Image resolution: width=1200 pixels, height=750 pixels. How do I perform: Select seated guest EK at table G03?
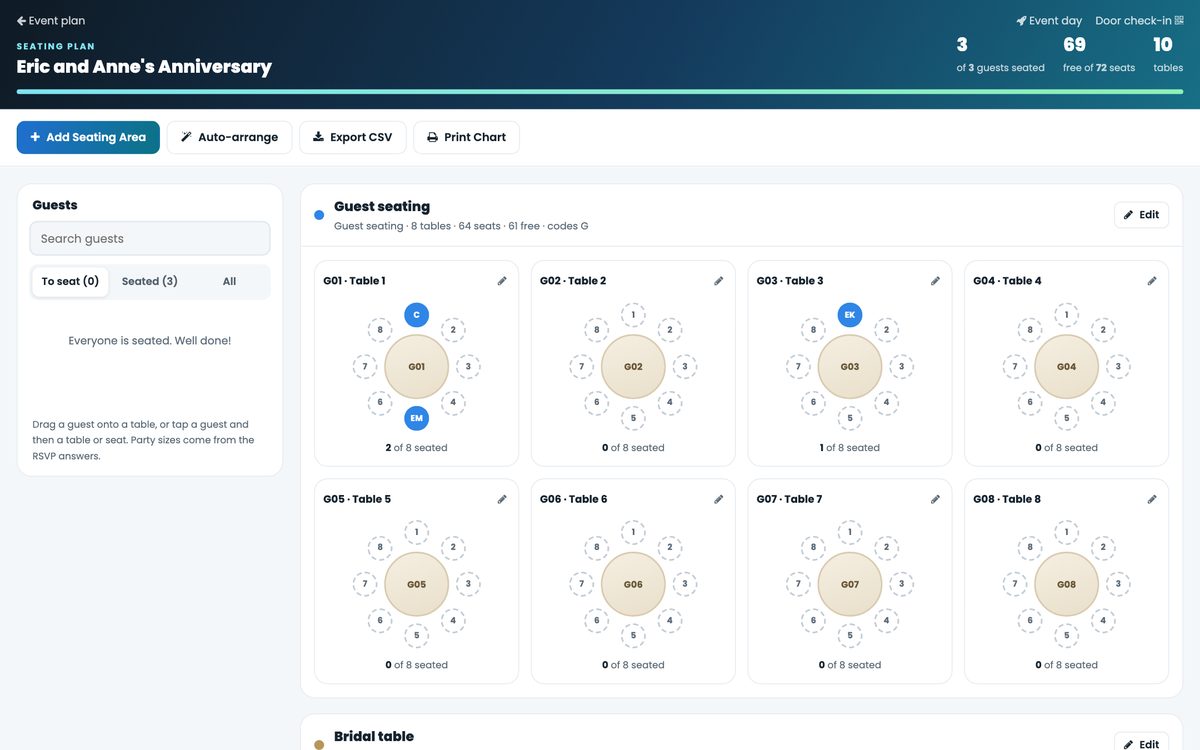850,315
